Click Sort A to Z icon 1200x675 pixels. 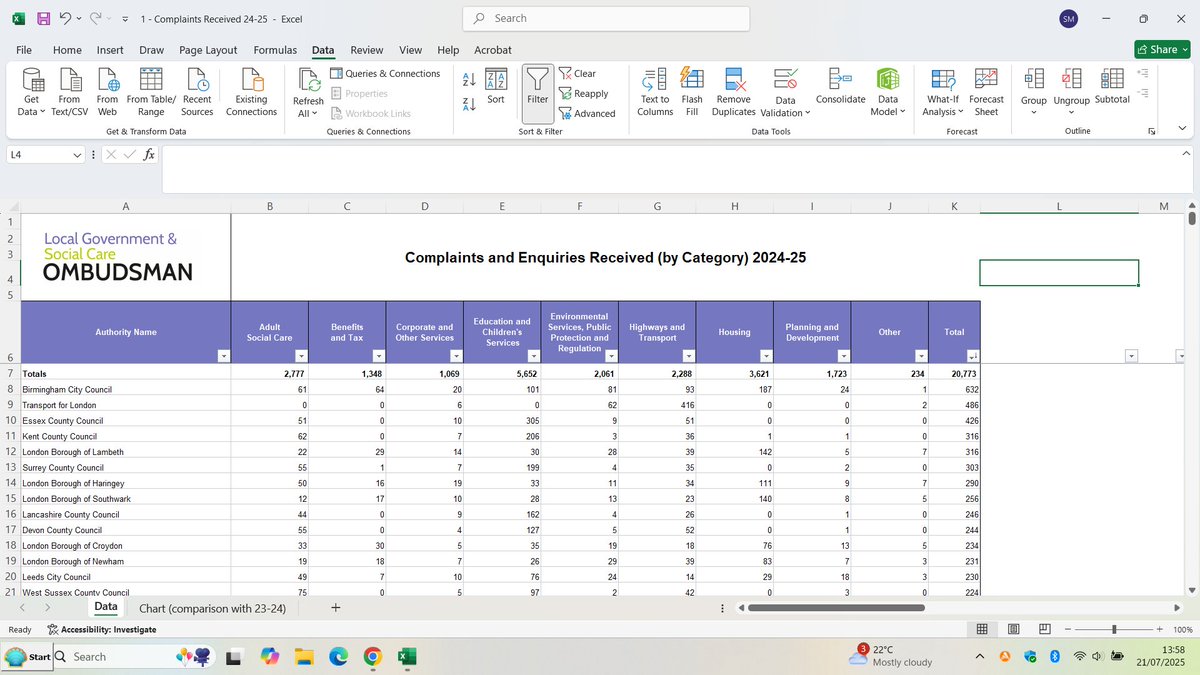[x=469, y=79]
